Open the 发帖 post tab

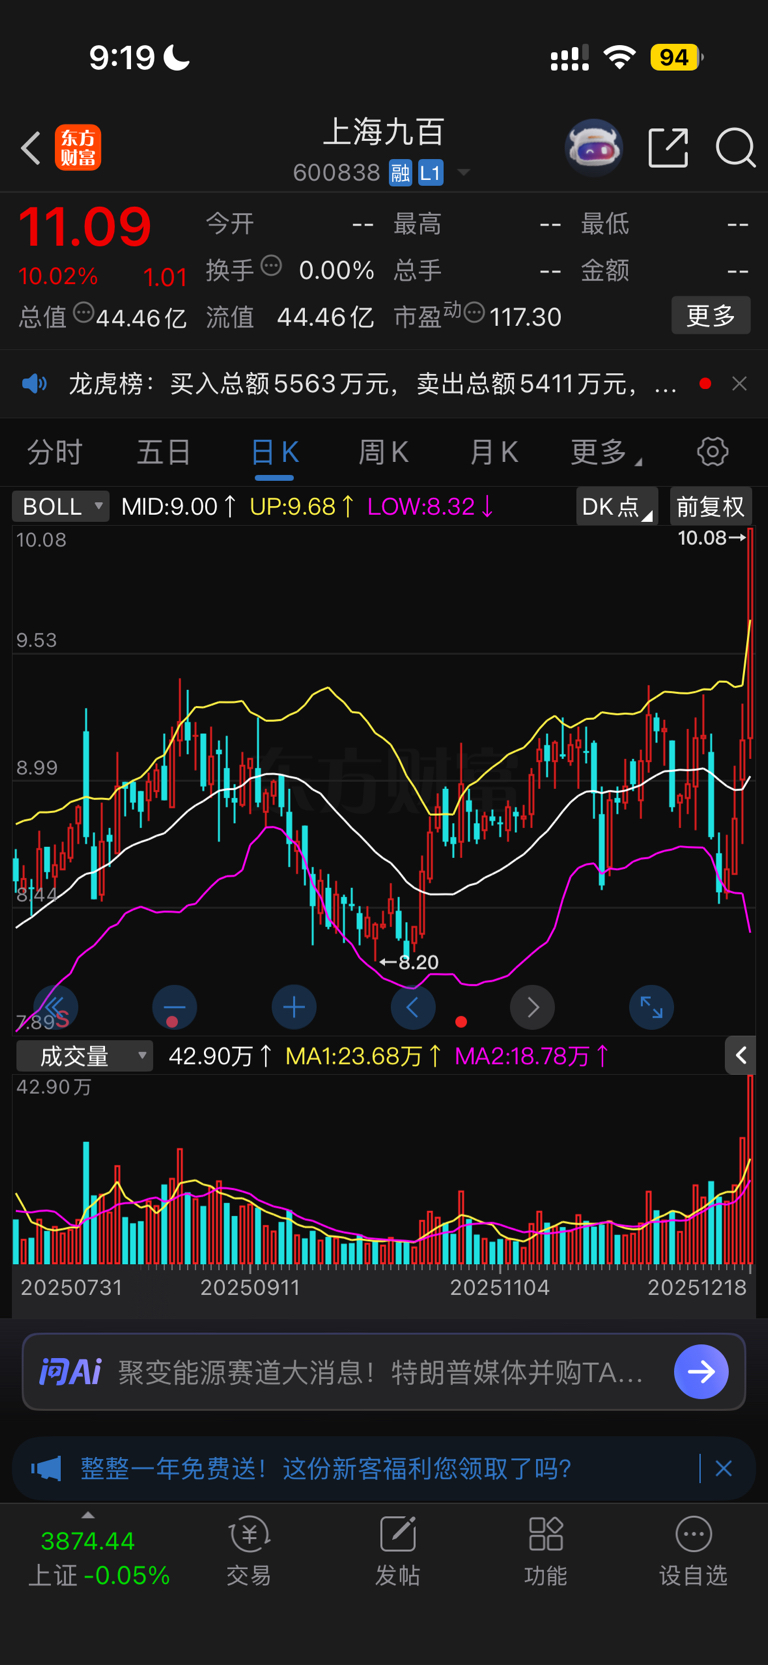click(x=397, y=1552)
